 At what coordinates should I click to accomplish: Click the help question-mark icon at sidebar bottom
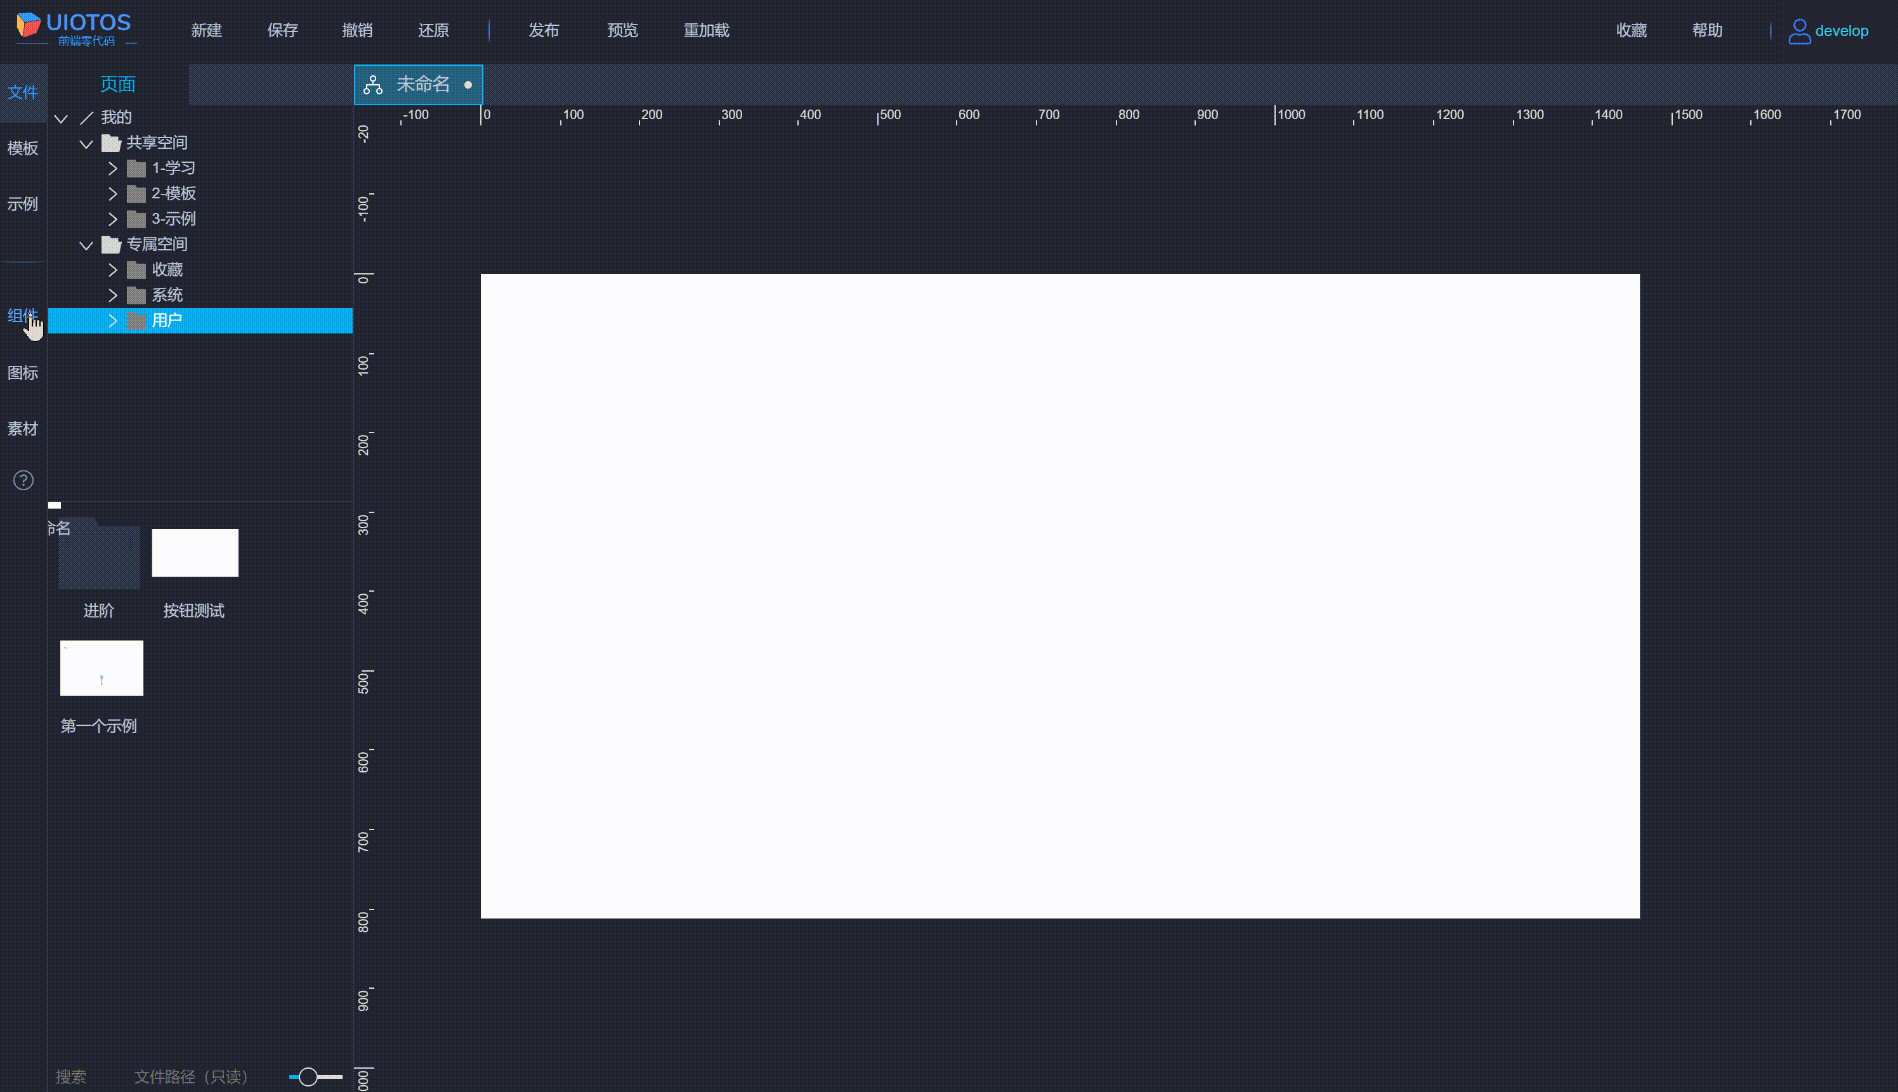(23, 480)
